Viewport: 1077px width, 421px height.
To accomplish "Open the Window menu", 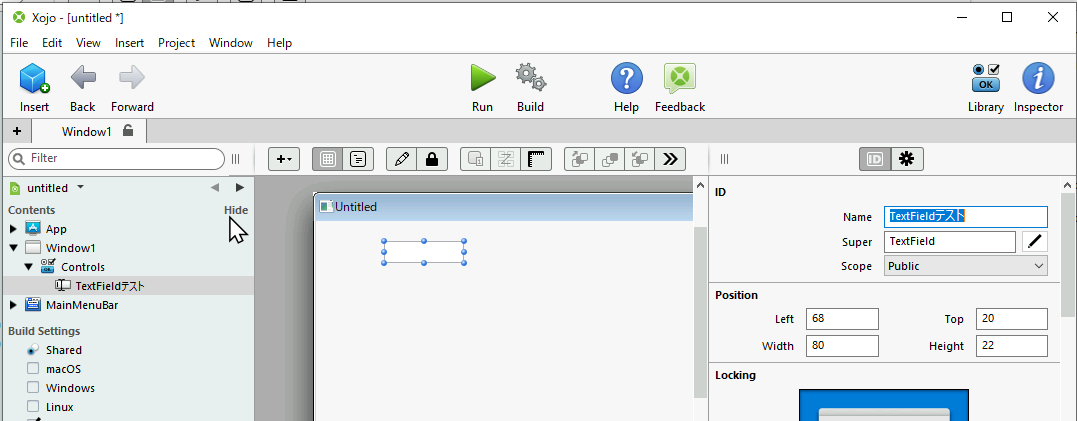I will 231,43.
